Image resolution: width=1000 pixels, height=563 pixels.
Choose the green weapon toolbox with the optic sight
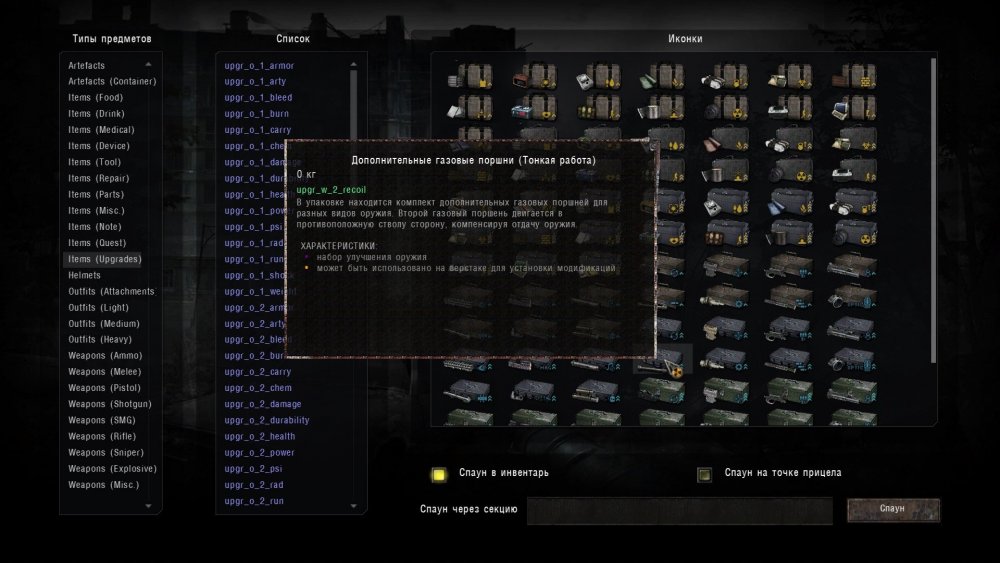click(726, 391)
